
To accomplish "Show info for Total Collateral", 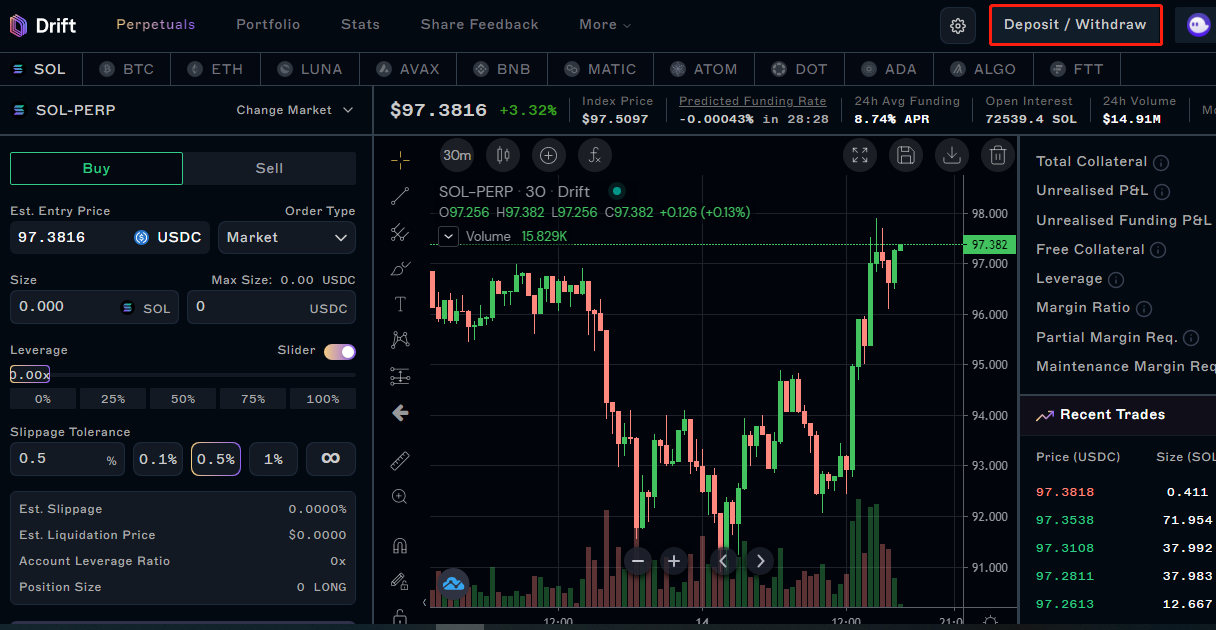I will 1161,162.
